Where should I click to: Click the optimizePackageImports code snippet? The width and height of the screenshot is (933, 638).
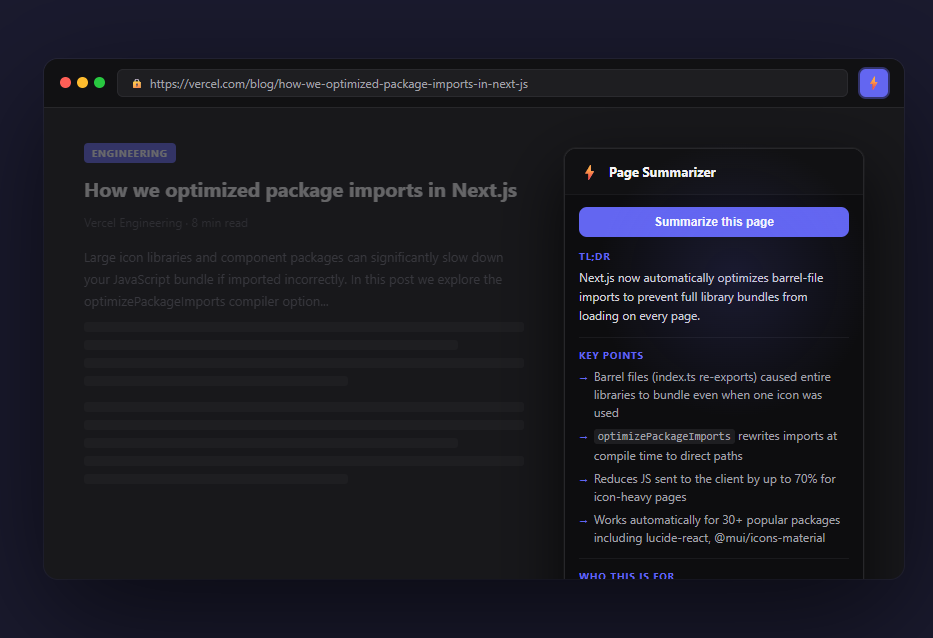tap(664, 436)
